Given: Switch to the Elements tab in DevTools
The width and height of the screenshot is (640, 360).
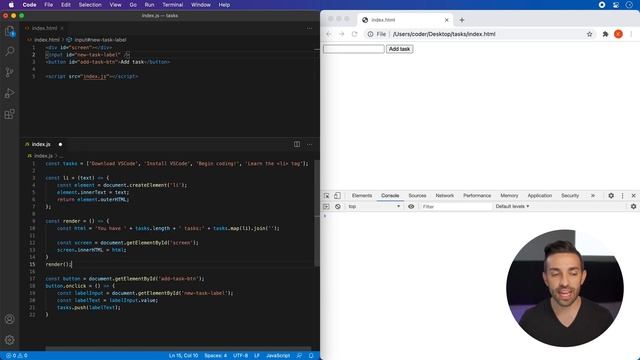Looking at the screenshot, I should [362, 196].
